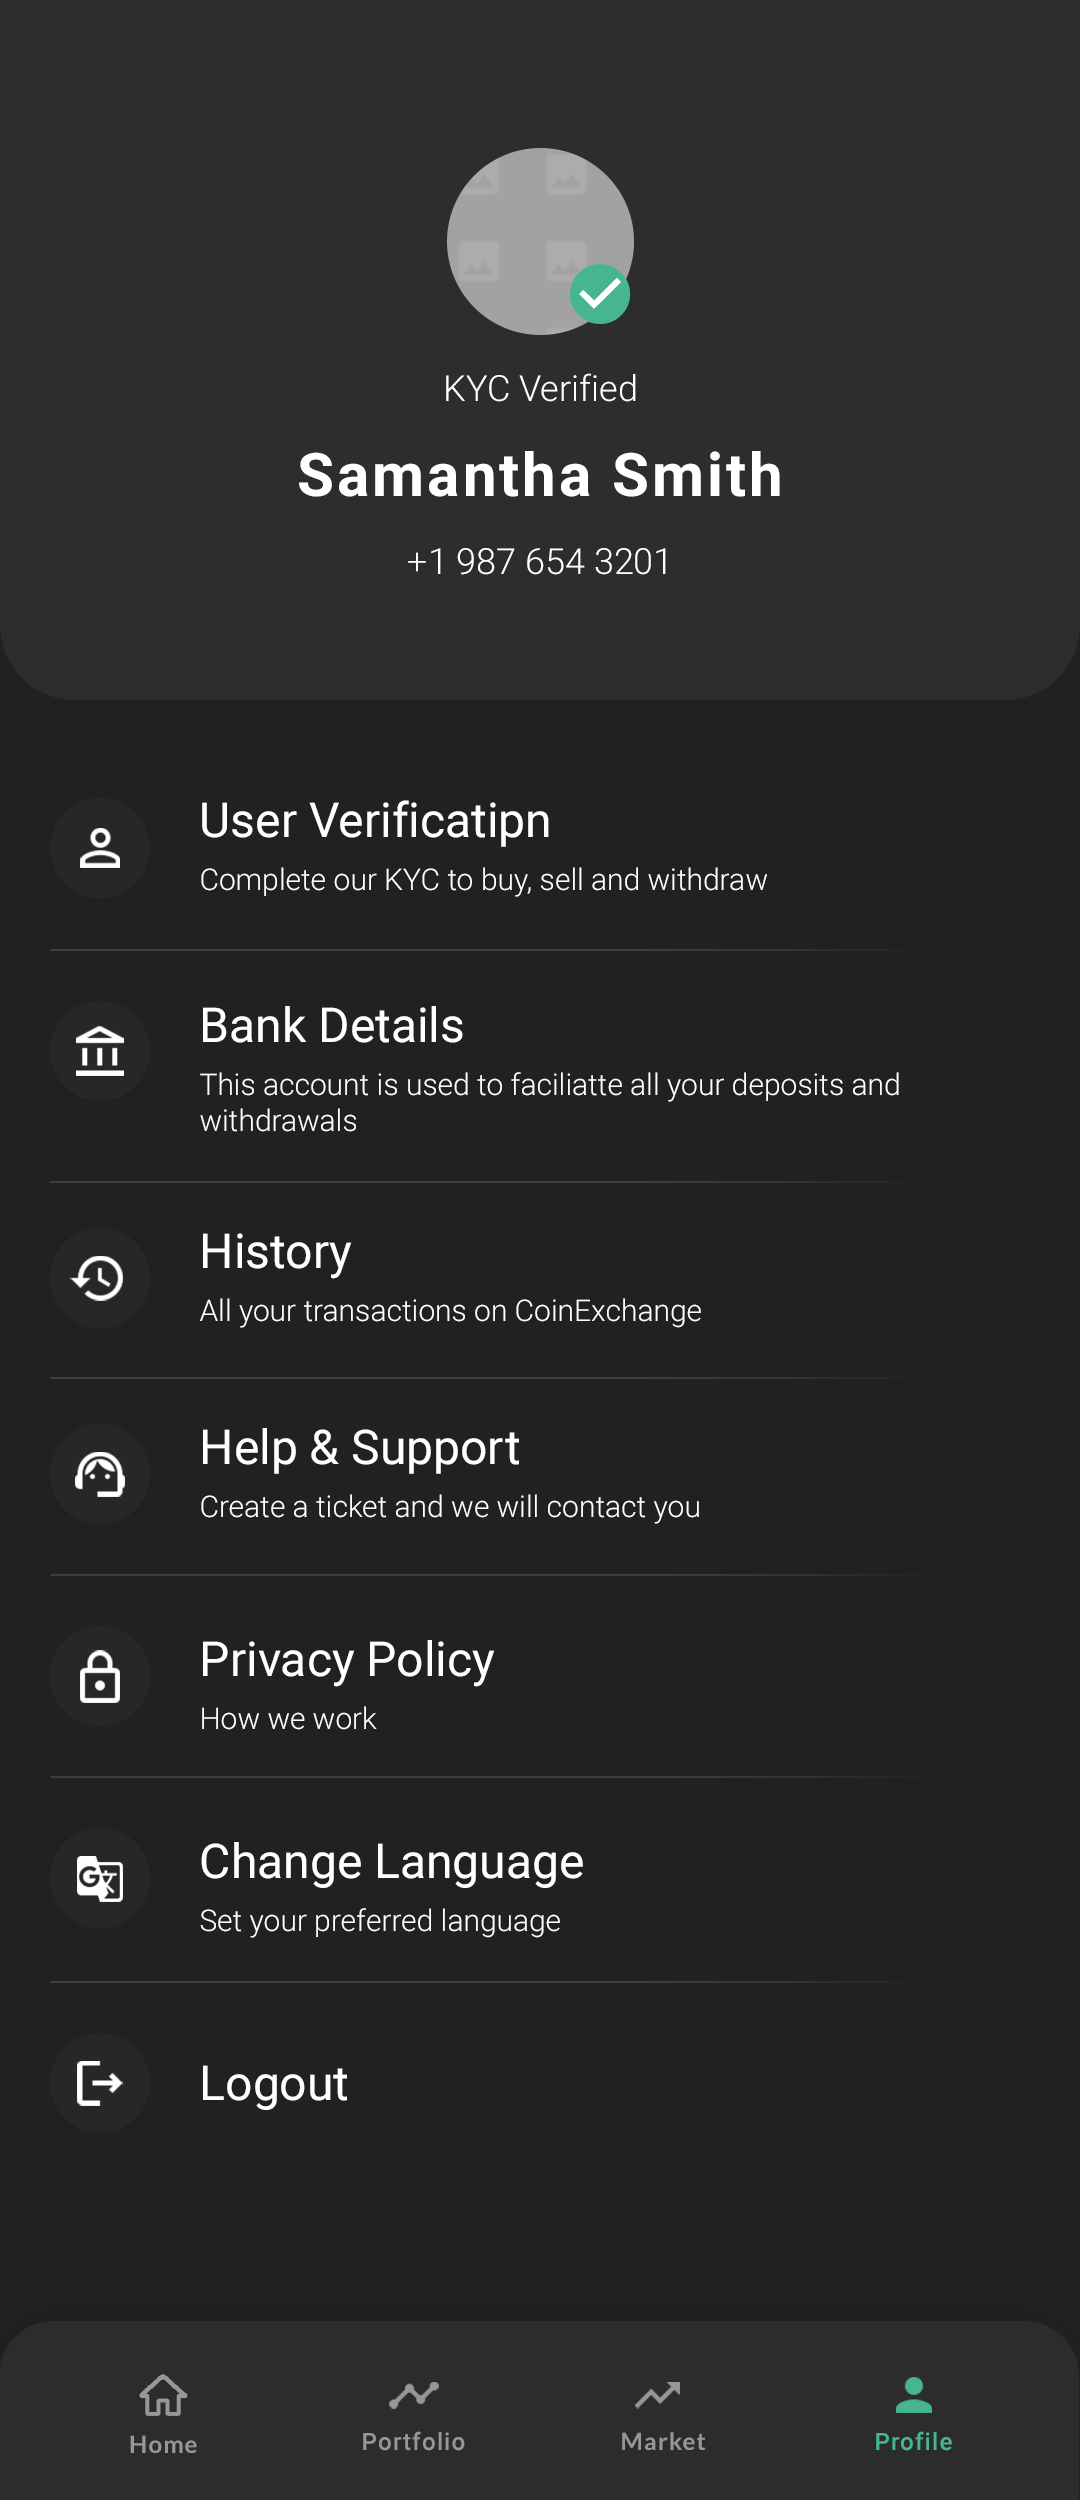
Task: Open Help & Support
Action: point(450,1474)
